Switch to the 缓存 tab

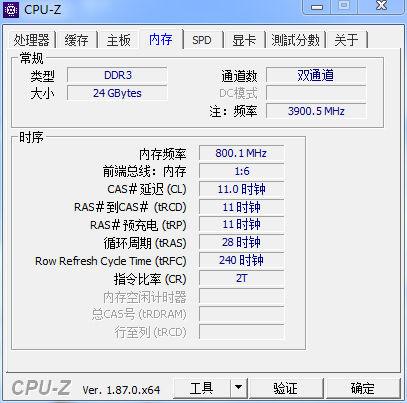(x=76, y=40)
